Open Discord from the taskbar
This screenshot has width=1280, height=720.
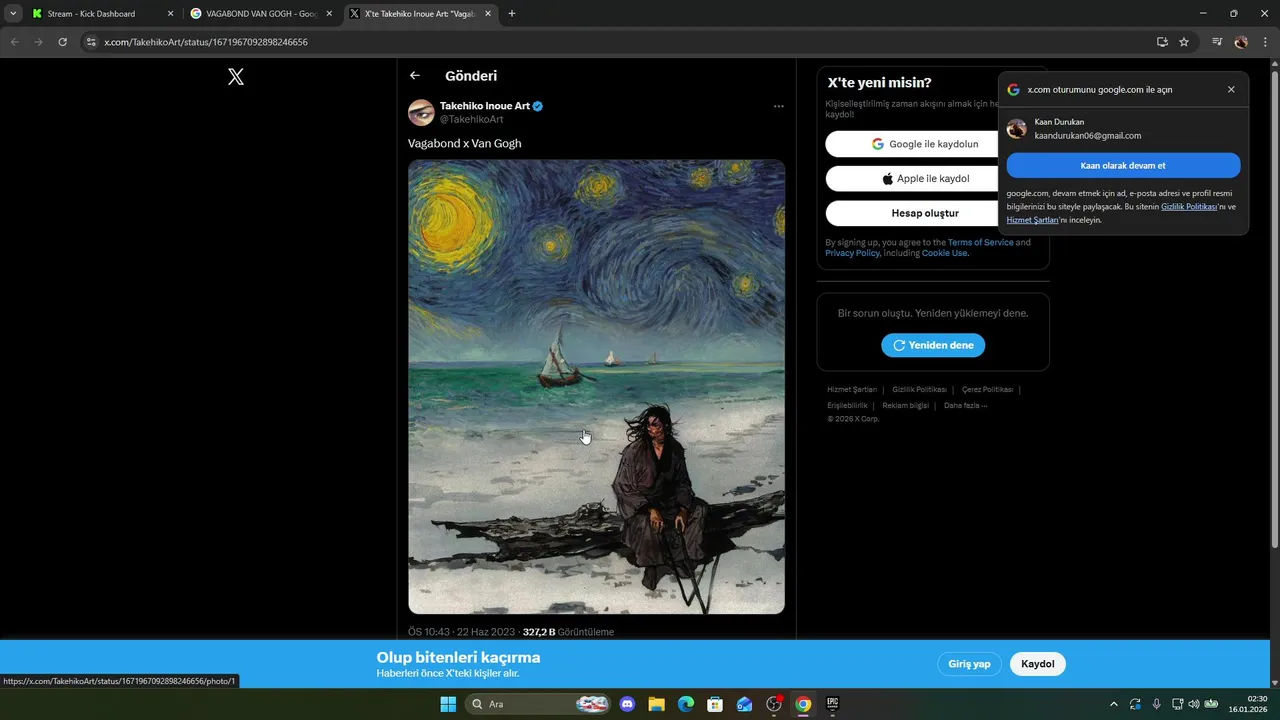pos(627,704)
